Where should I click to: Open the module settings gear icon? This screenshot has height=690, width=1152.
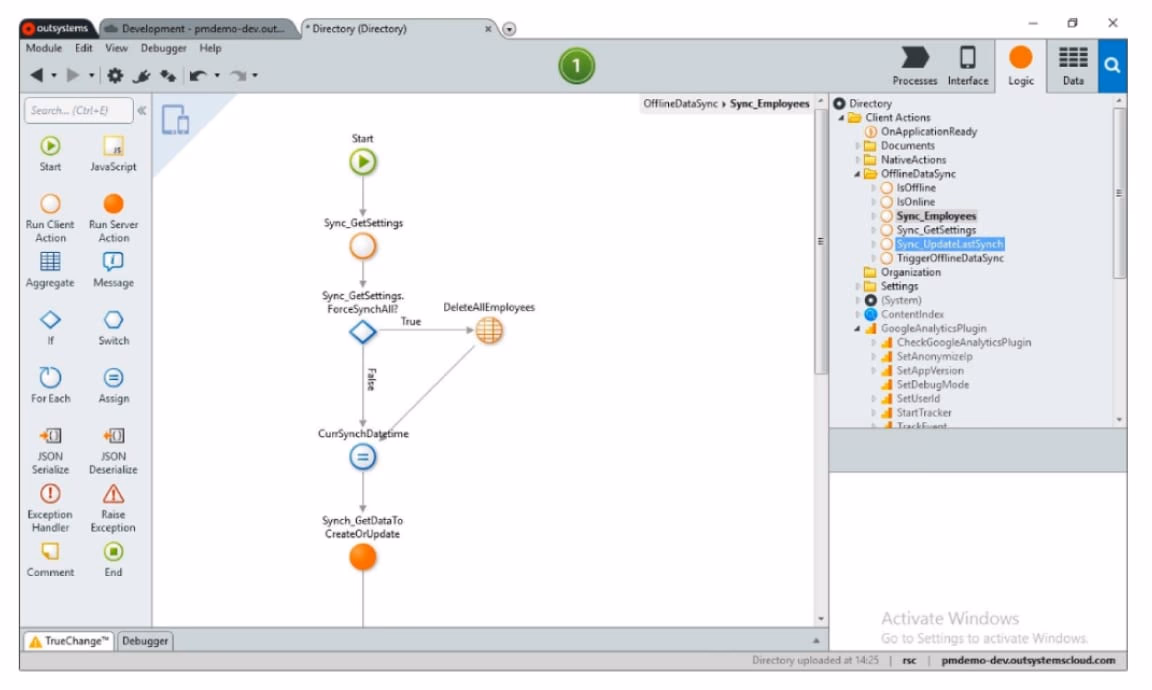pos(115,75)
